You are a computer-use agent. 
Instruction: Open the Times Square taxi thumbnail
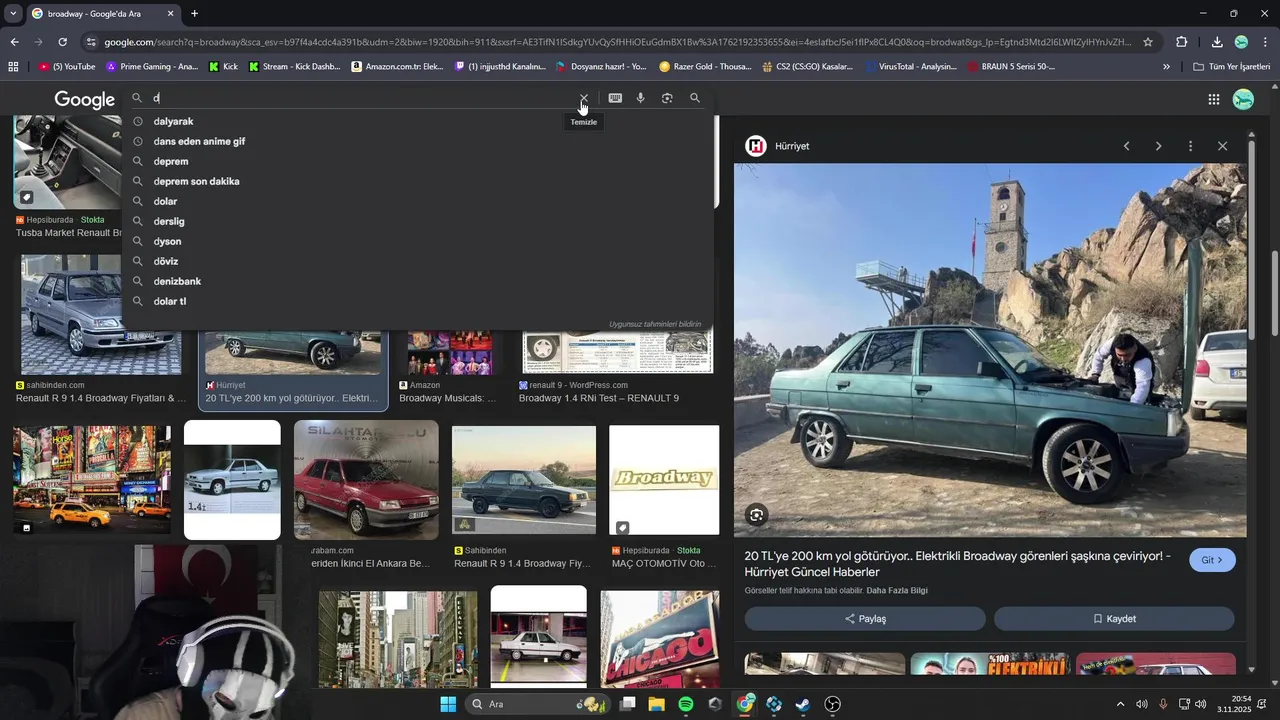click(x=92, y=480)
